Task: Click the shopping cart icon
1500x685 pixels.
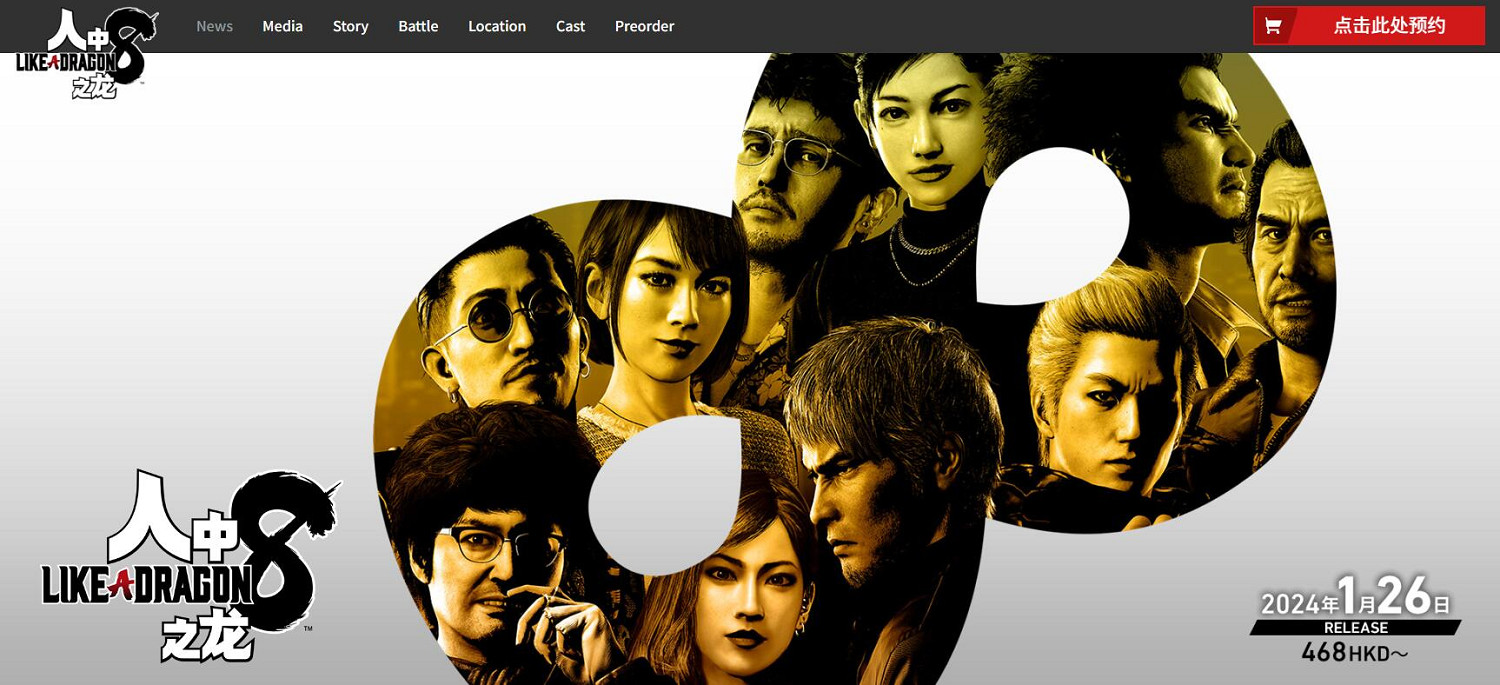Action: coord(1273,26)
